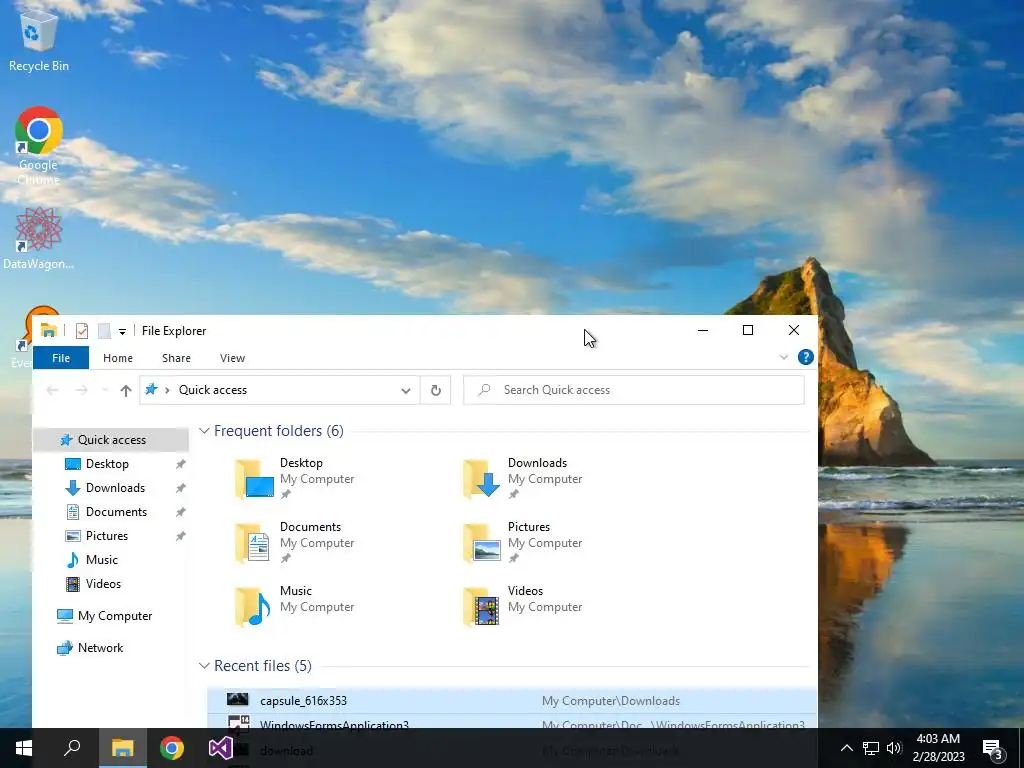Collapse the Frequent folders group
Image resolution: width=1024 pixels, height=768 pixels.
204,431
